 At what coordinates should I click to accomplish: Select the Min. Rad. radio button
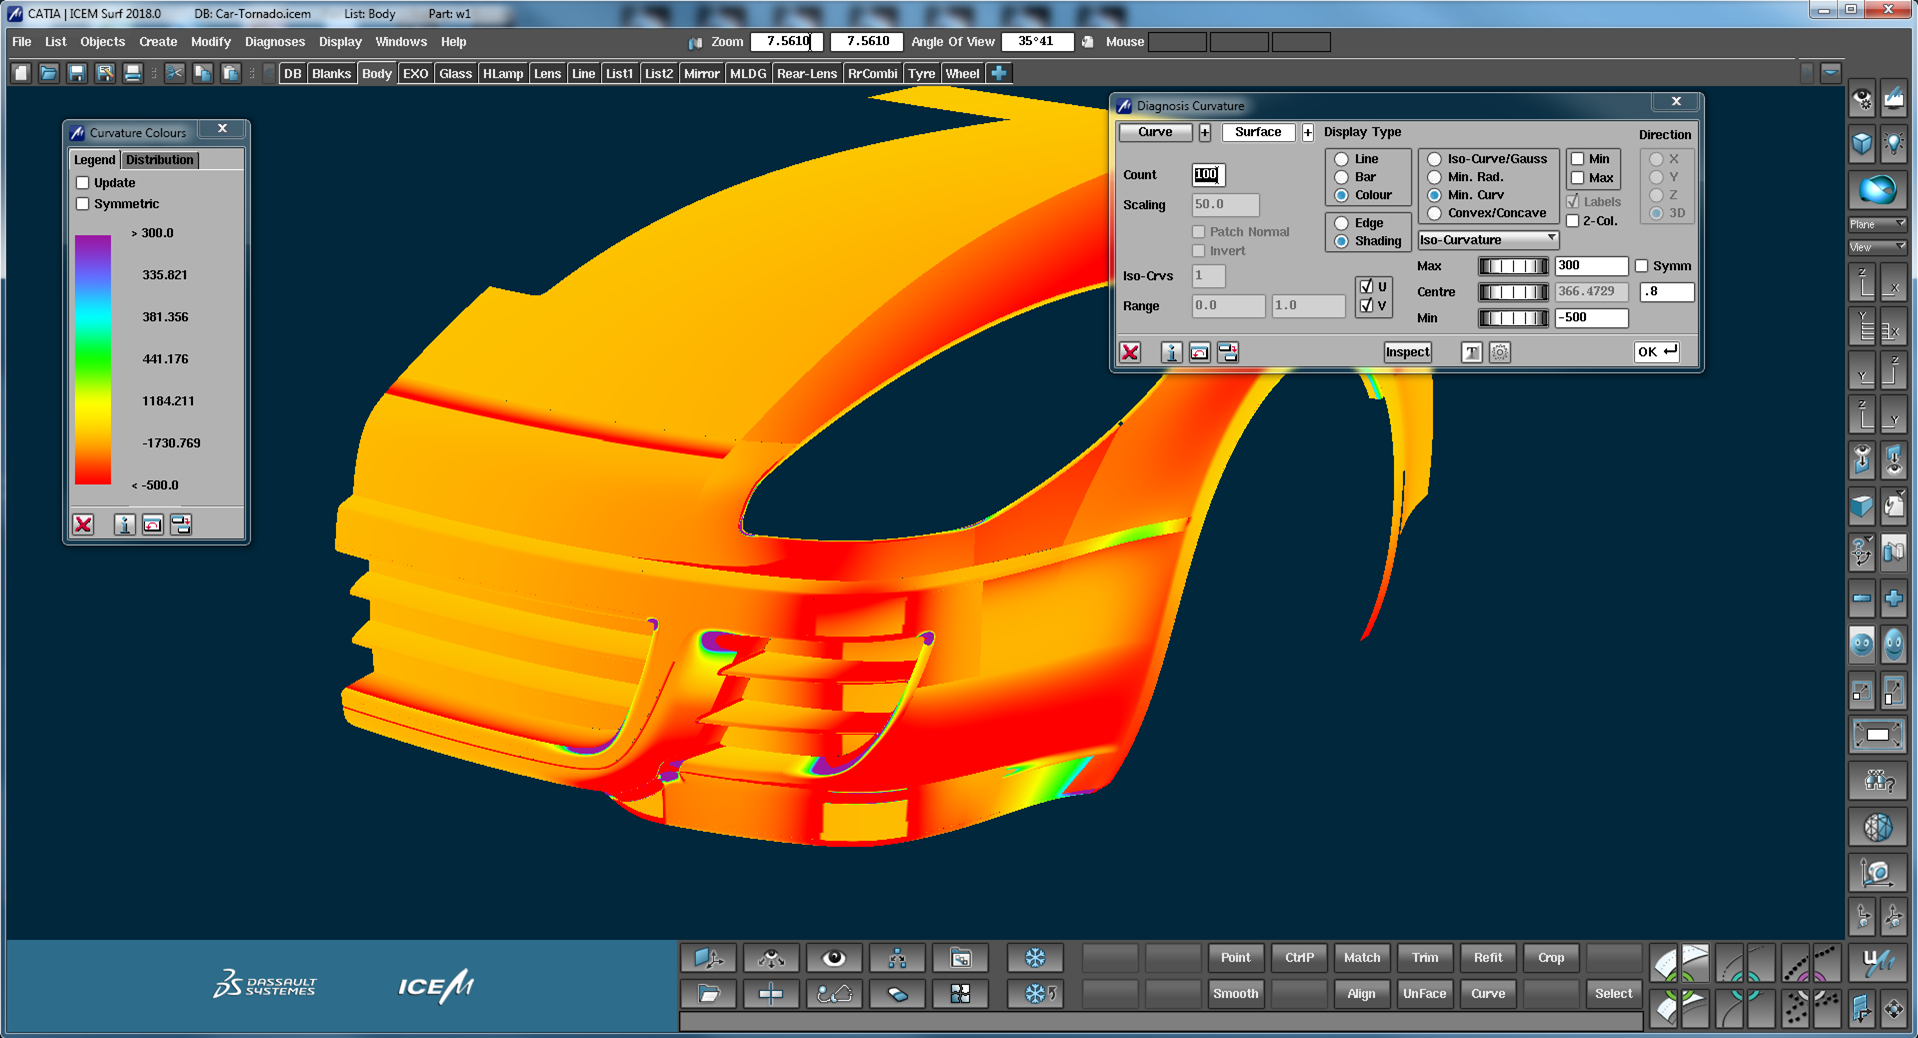1435,177
